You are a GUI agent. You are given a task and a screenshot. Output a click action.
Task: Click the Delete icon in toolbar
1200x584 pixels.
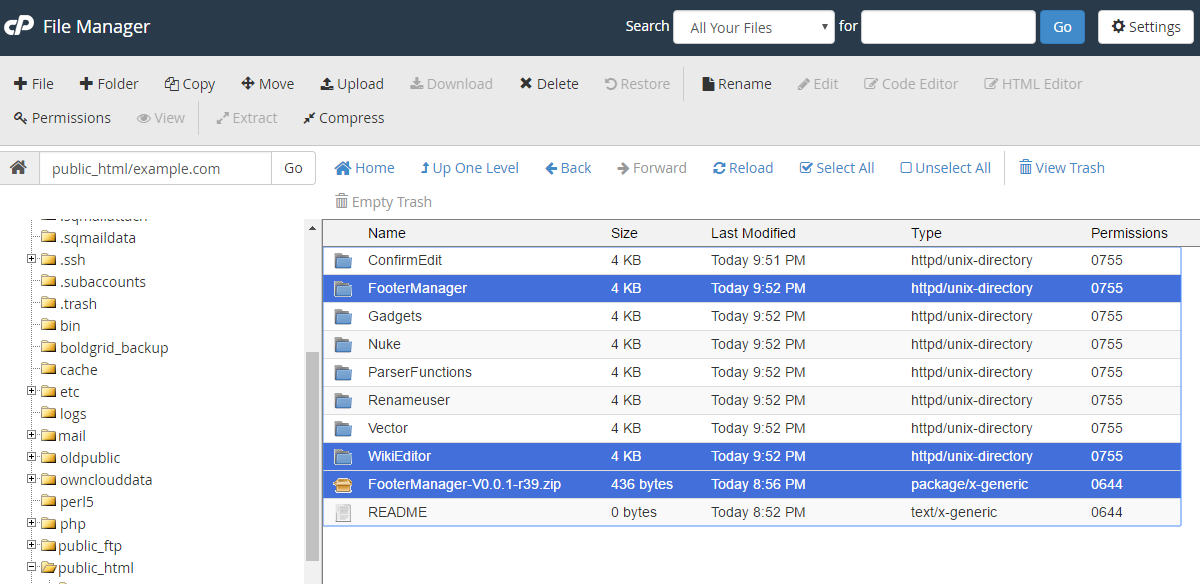pos(526,84)
